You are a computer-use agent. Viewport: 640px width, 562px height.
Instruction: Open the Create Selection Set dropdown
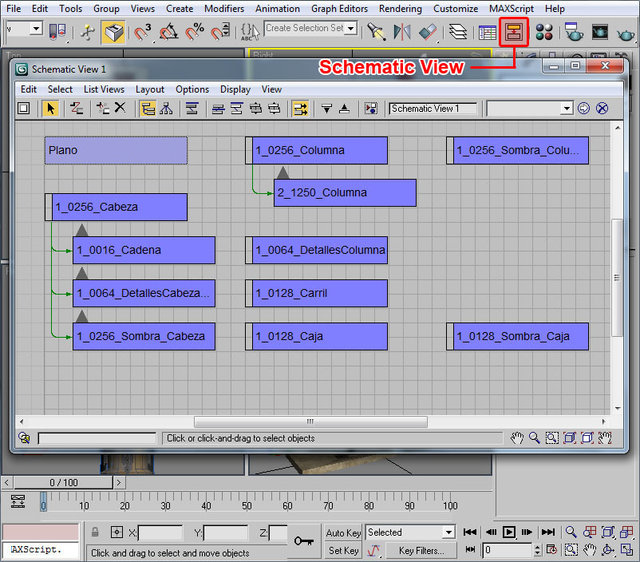[x=349, y=28]
